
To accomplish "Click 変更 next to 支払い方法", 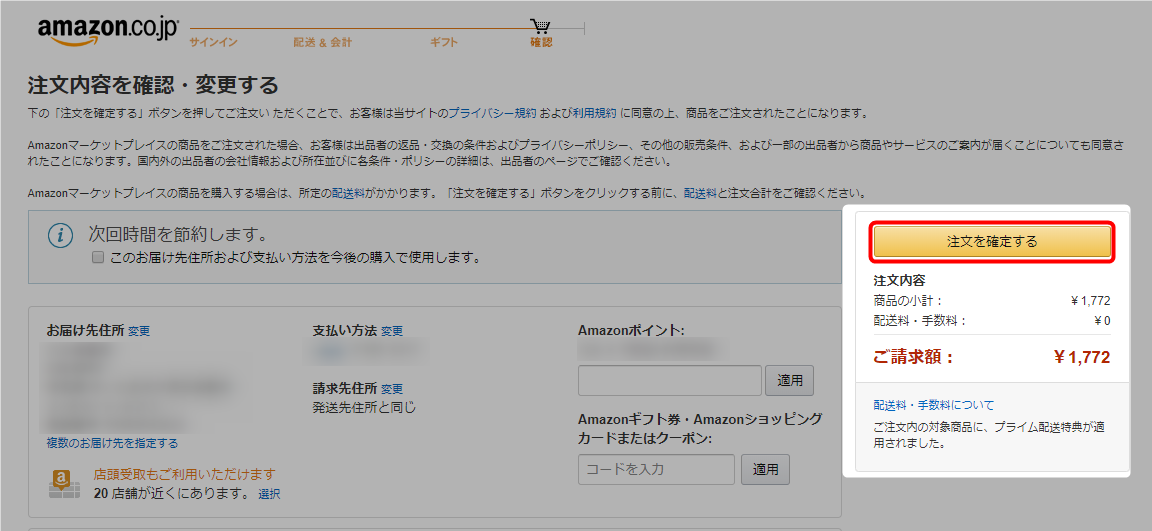I will point(392,331).
